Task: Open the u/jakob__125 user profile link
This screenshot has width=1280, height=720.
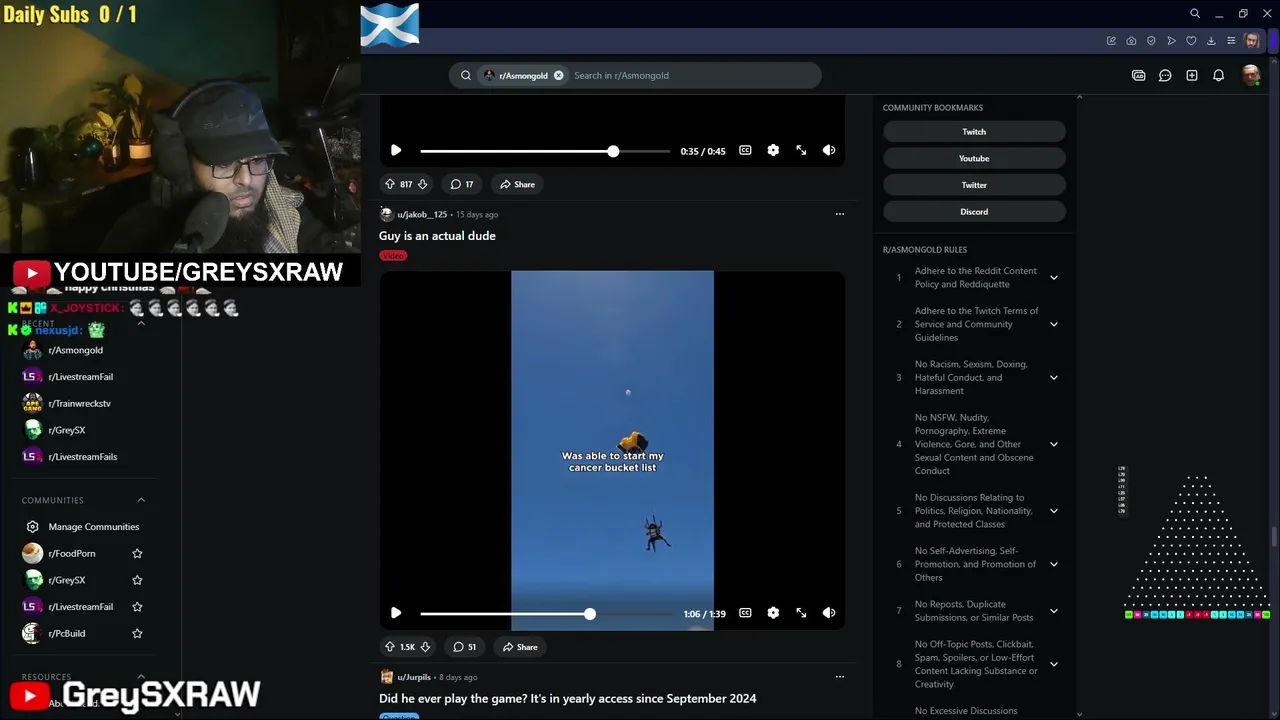Action: click(x=422, y=214)
